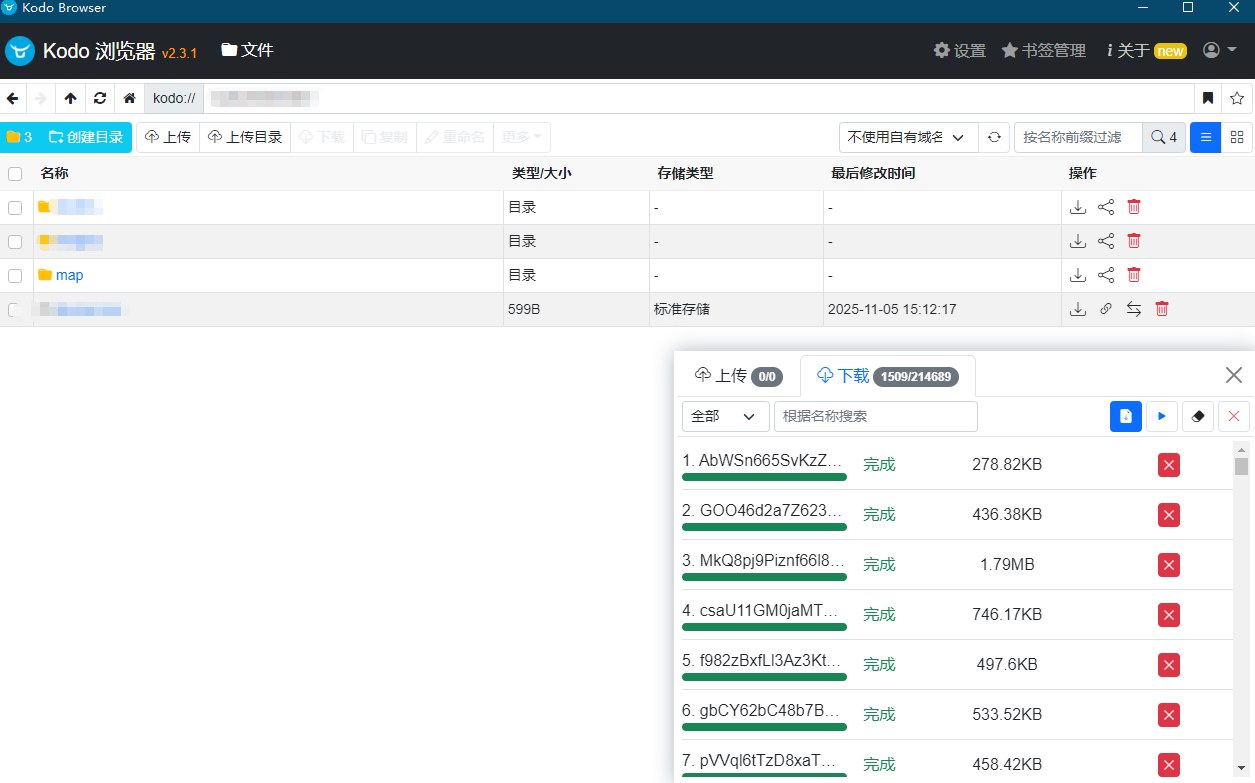Check the 599B file row checkbox

tap(15, 309)
